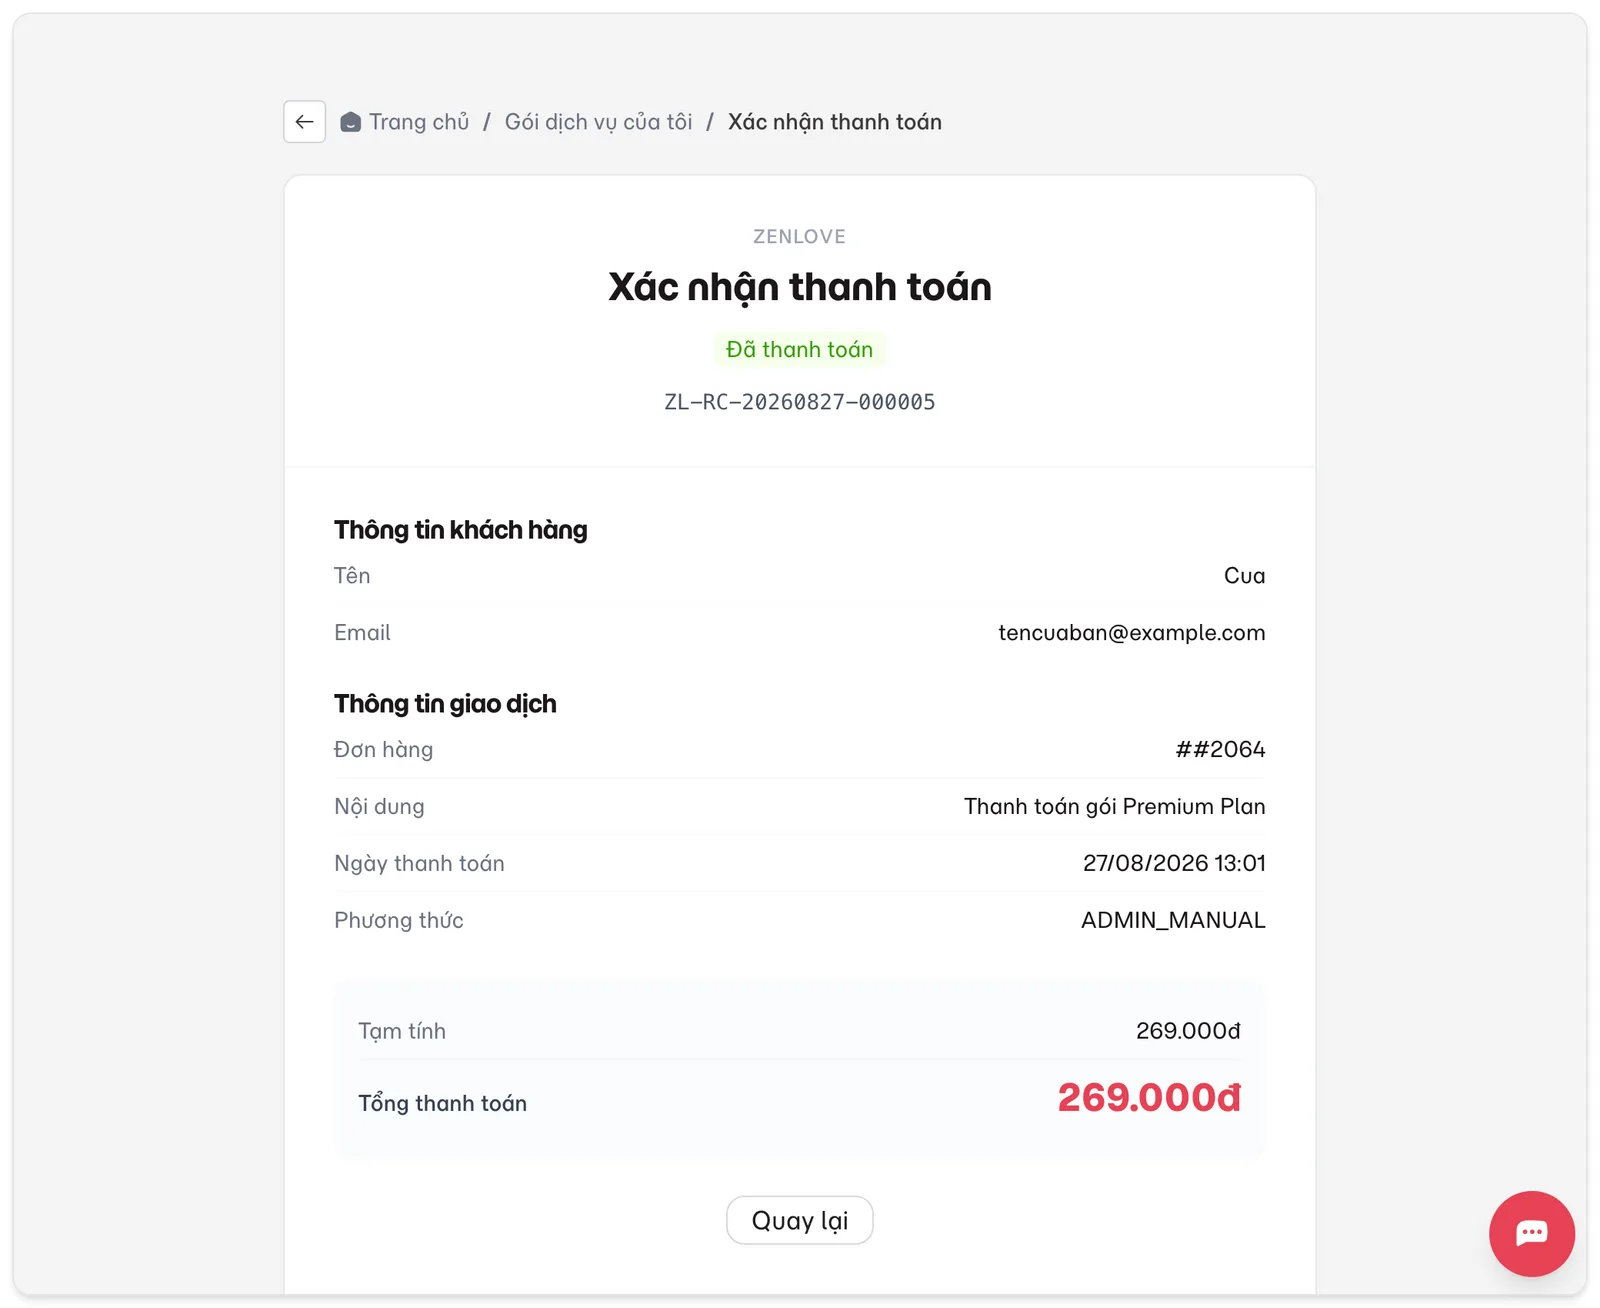Viewport: 1600px width, 1308px height.
Task: Select Xác nhận thanh toán breadcrumb item
Action: 835,122
